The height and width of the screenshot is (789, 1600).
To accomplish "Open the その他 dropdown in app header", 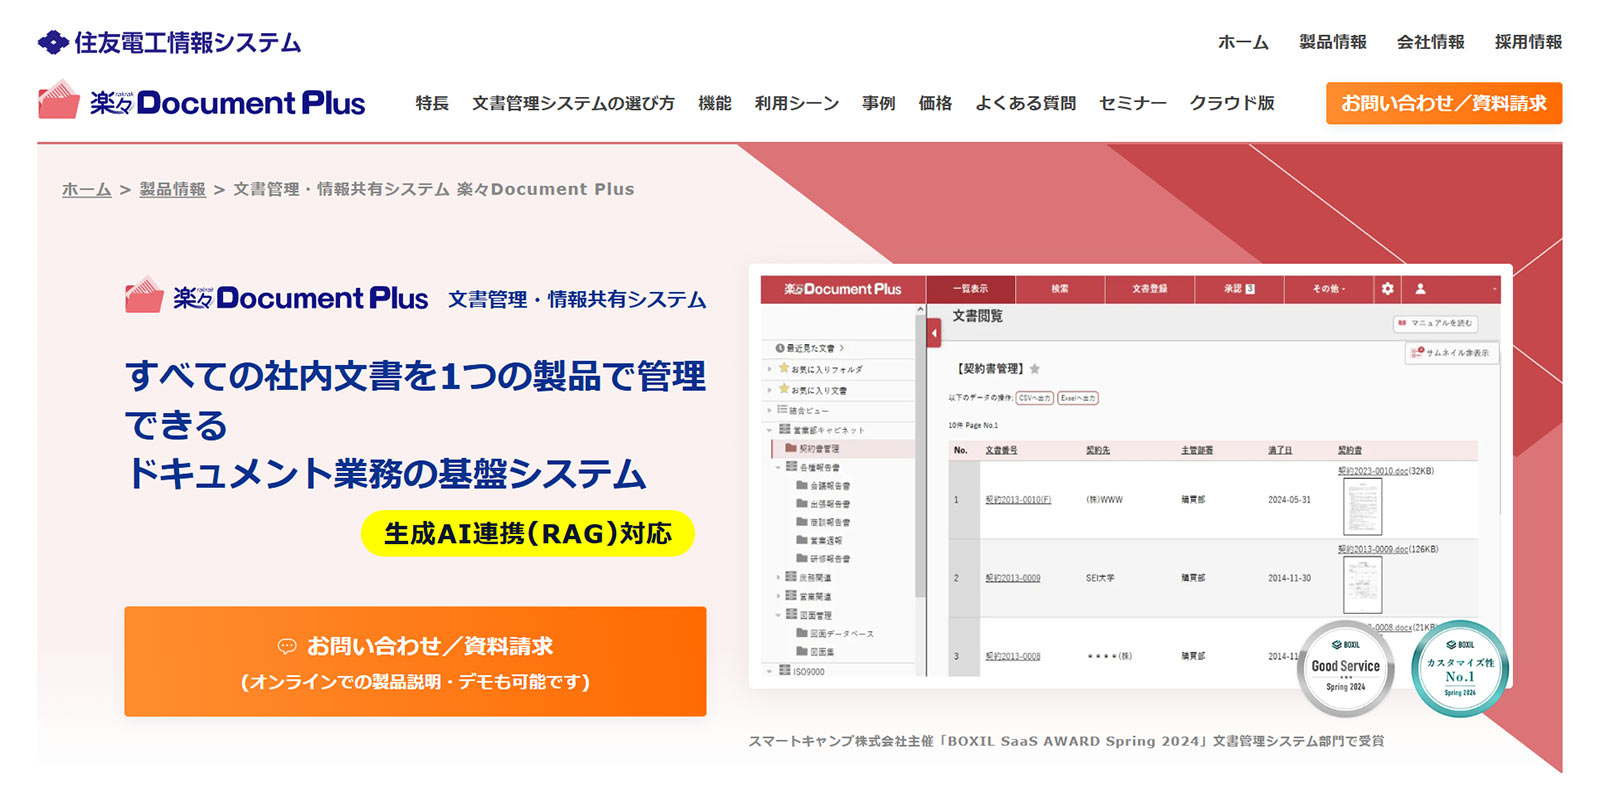I will 1328,289.
